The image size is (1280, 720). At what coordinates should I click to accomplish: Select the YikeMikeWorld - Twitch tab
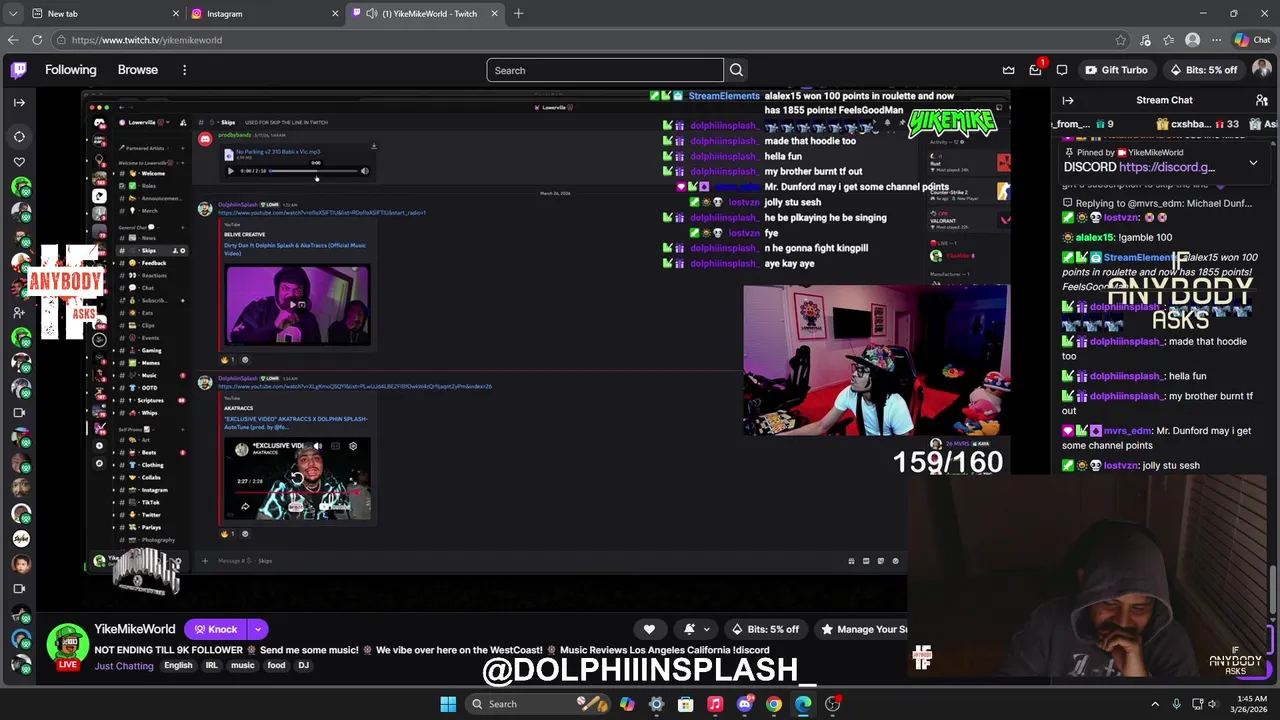tap(425, 14)
